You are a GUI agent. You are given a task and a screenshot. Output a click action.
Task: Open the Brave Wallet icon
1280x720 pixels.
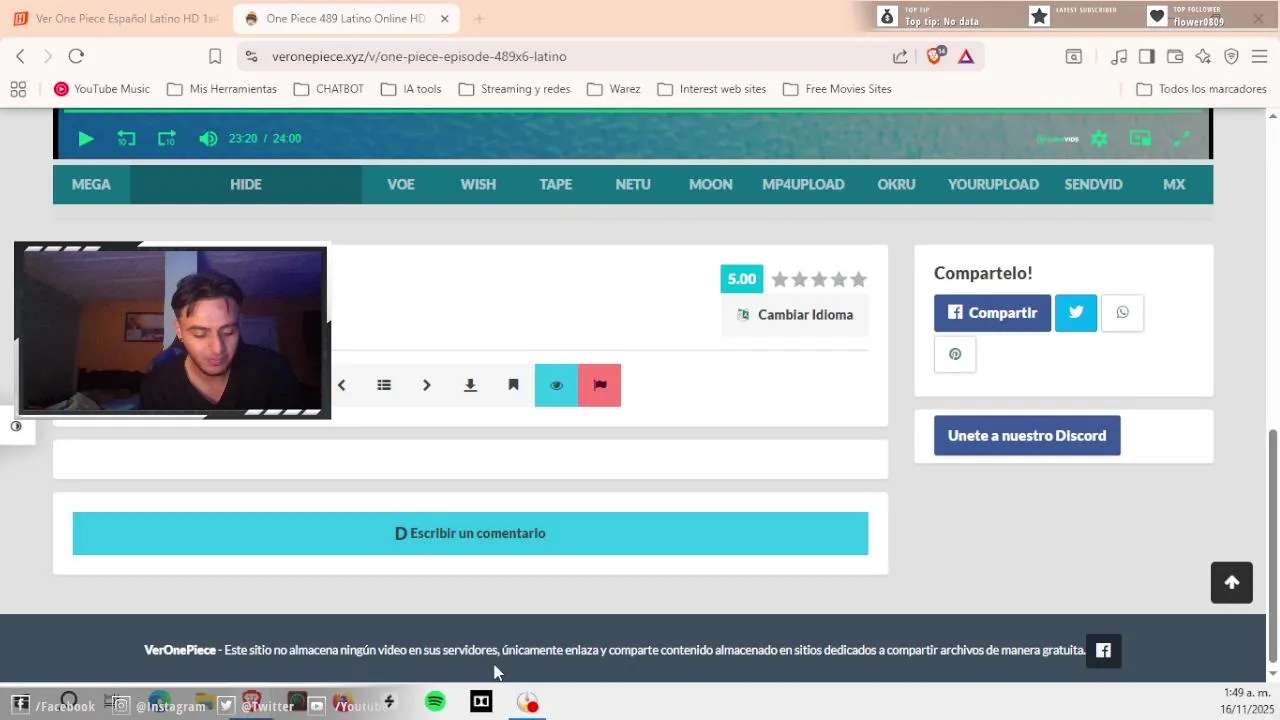coord(1175,56)
